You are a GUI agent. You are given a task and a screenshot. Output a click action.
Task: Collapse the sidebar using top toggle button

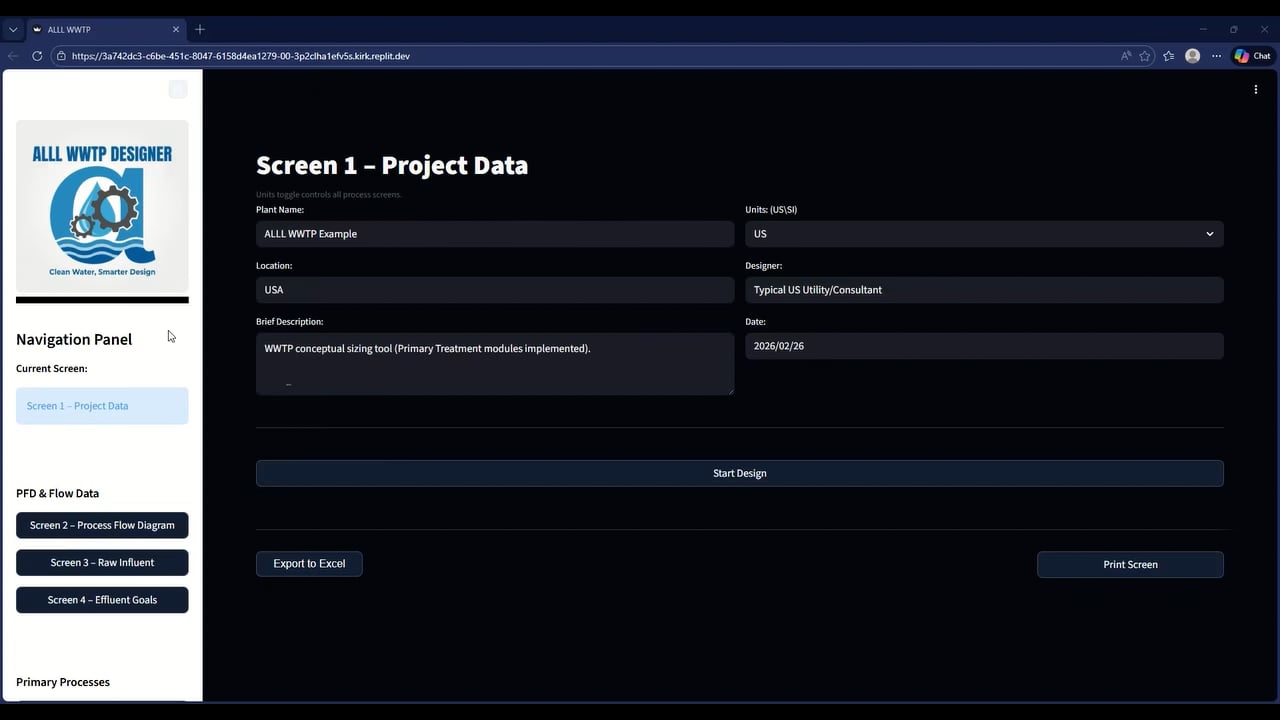point(178,90)
